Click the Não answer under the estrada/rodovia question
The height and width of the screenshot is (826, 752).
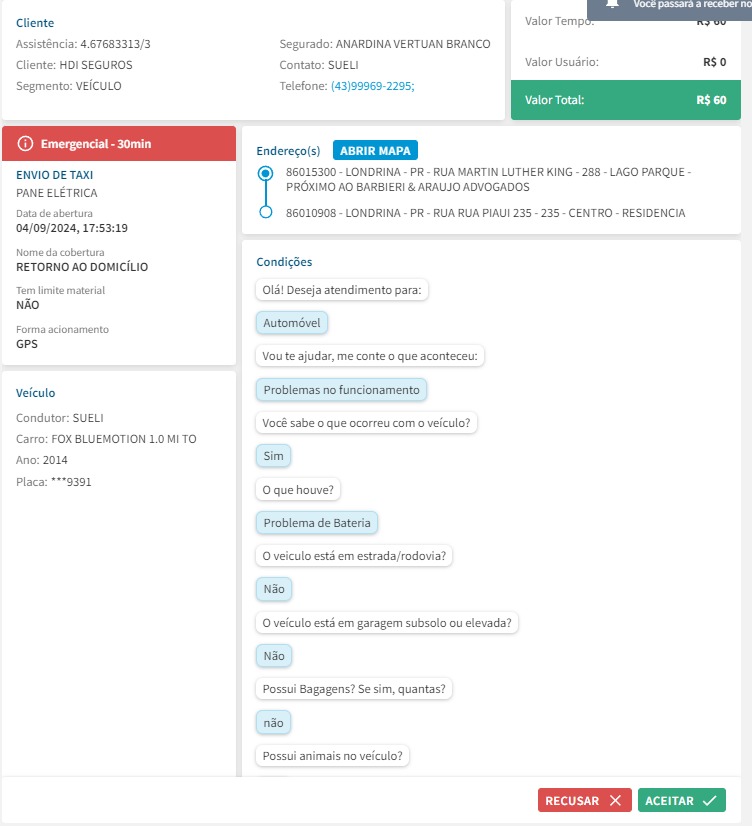click(x=273, y=589)
